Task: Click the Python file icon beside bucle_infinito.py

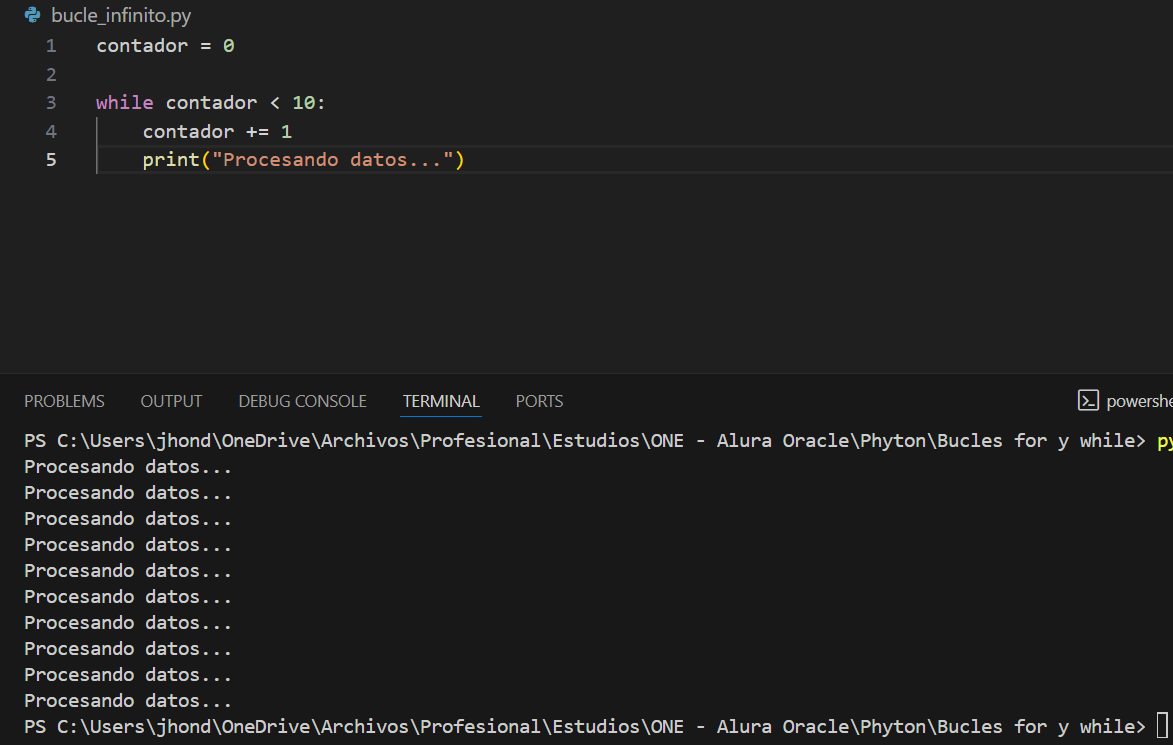Action: 33,16
